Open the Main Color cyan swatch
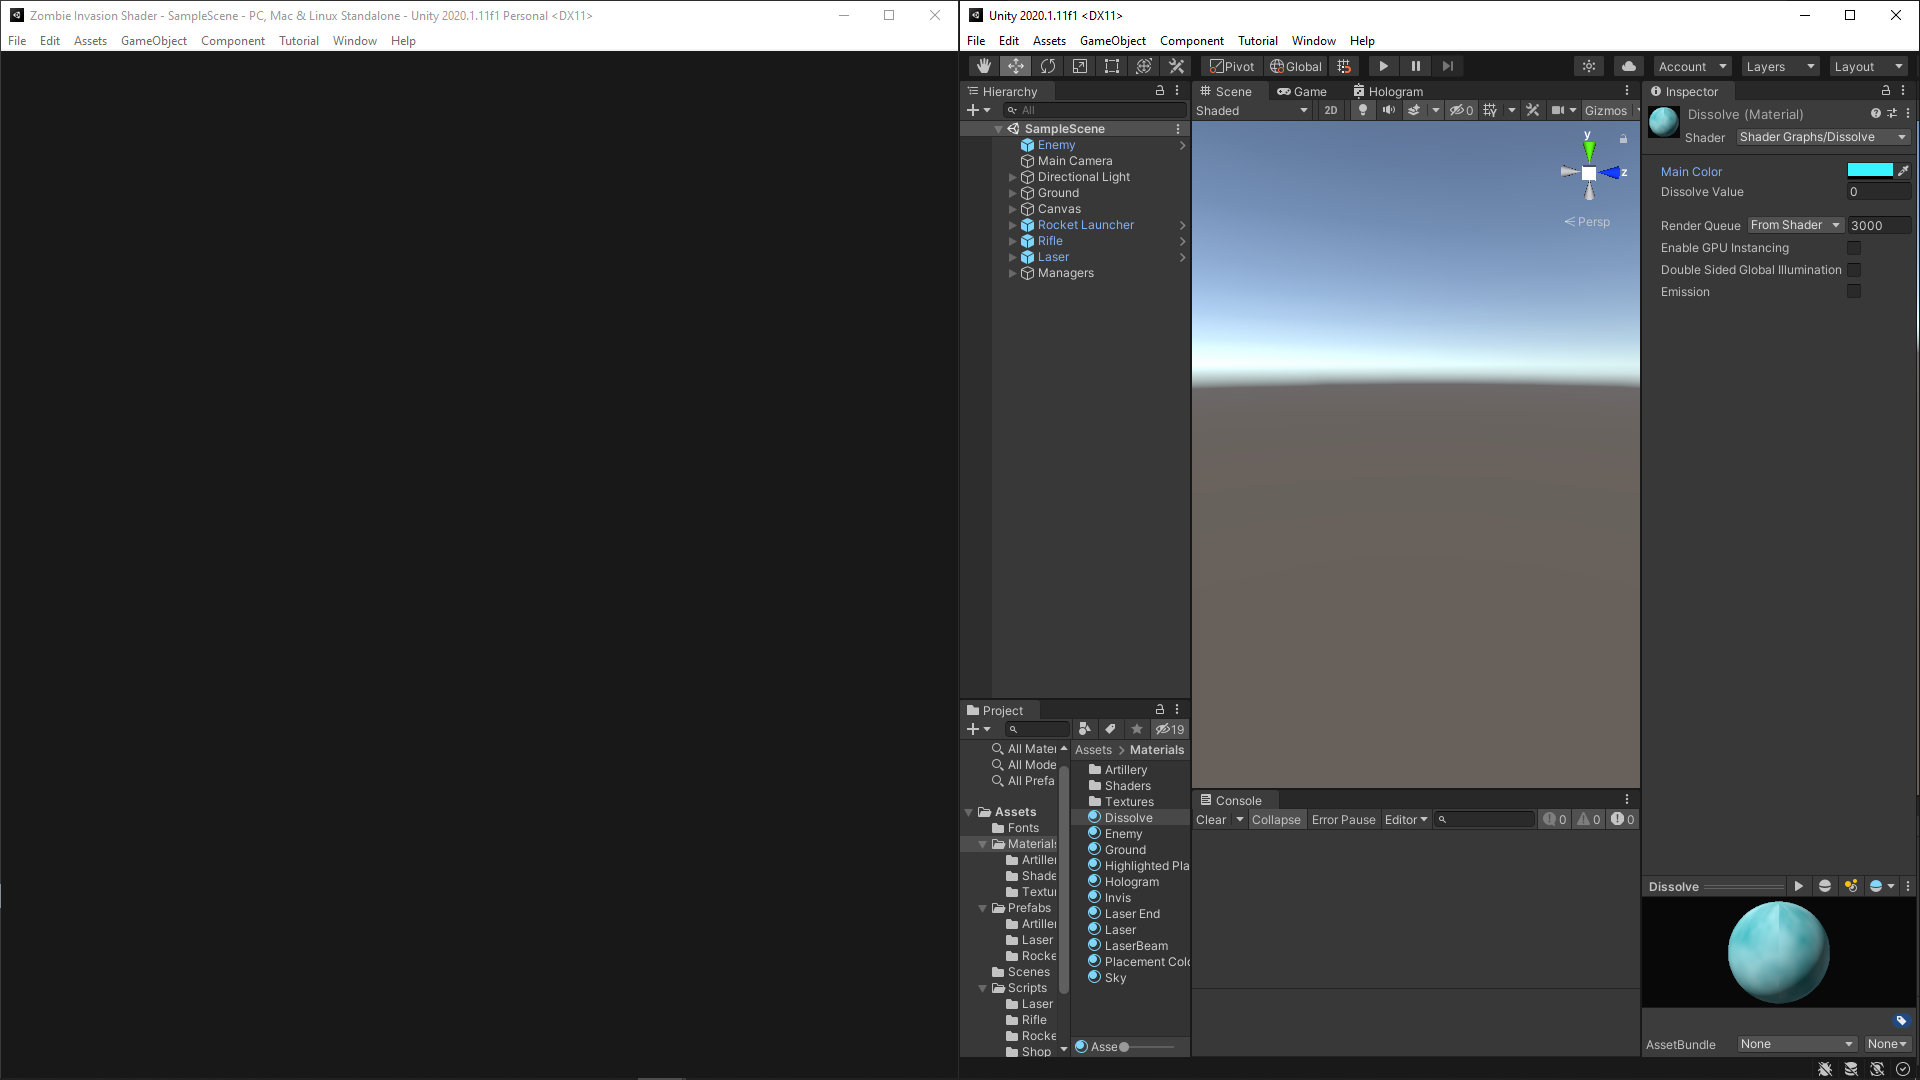This screenshot has height=1080, width=1920. click(x=1869, y=171)
